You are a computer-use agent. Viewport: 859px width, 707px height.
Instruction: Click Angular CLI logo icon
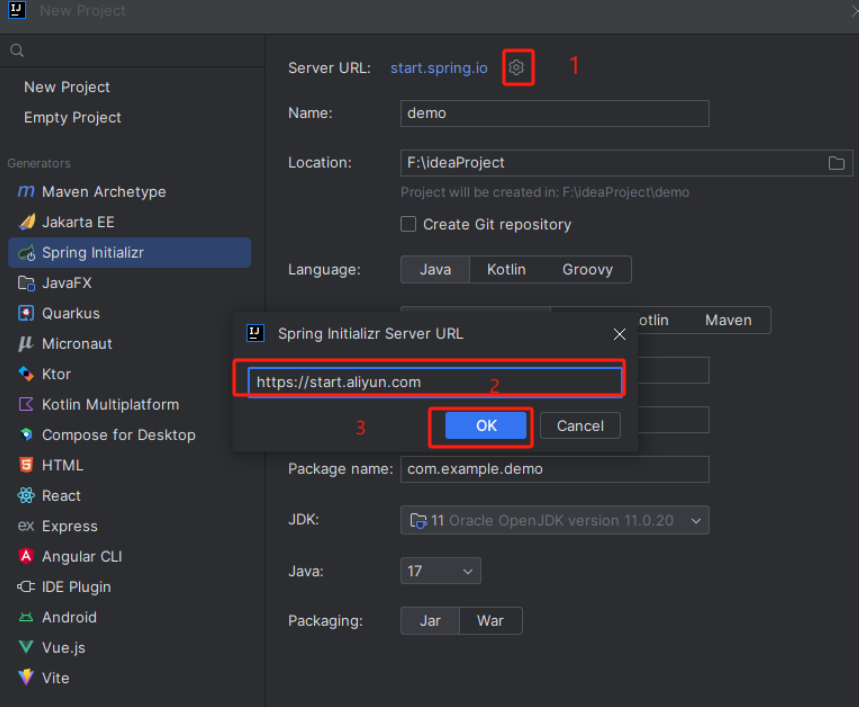pyautogui.click(x=26, y=556)
